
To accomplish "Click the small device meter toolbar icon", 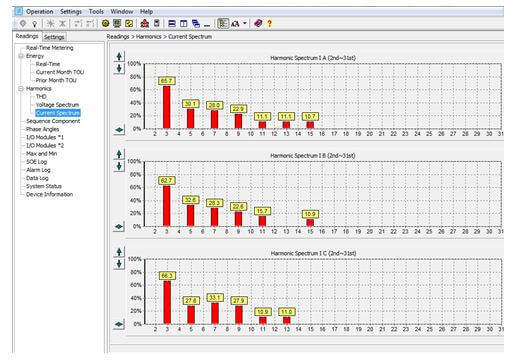I will 156,24.
